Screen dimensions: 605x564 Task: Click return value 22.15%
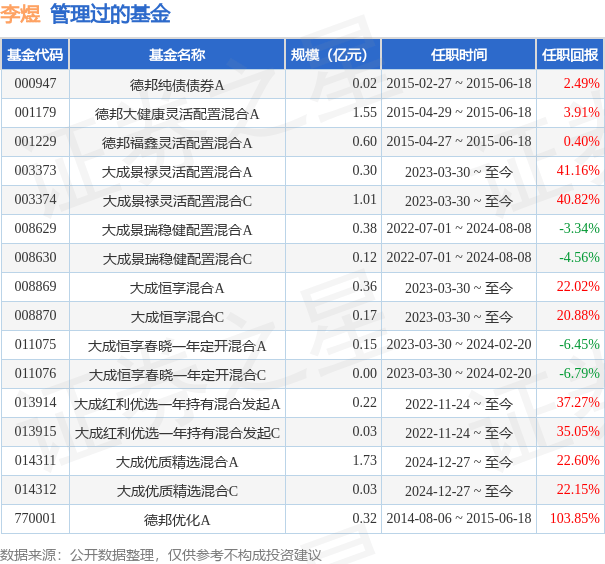[578, 489]
